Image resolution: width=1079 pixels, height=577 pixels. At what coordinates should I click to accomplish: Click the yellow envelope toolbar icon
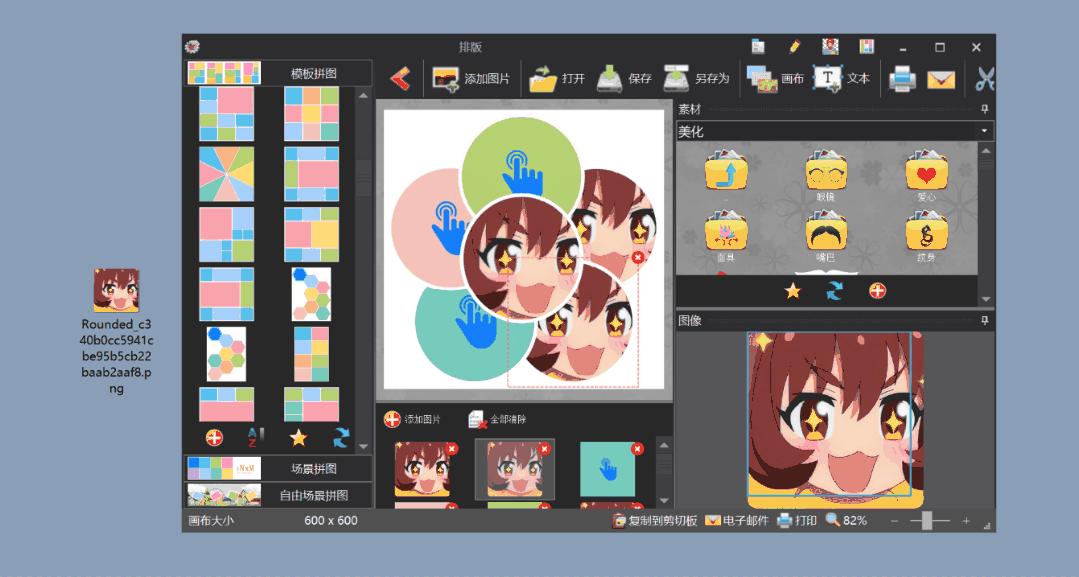point(941,80)
